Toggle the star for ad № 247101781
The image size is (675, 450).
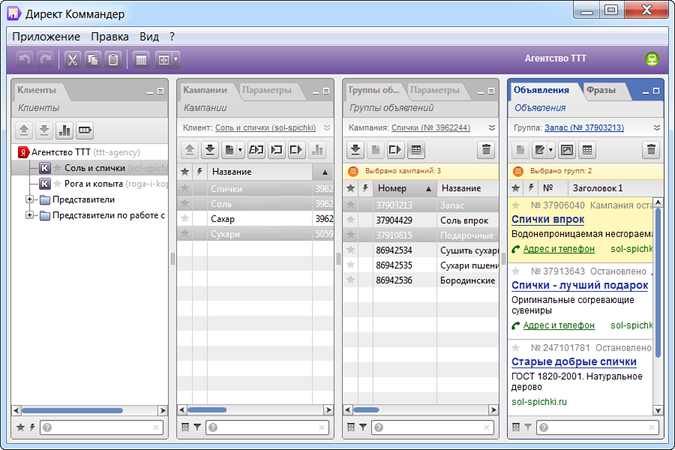516,348
